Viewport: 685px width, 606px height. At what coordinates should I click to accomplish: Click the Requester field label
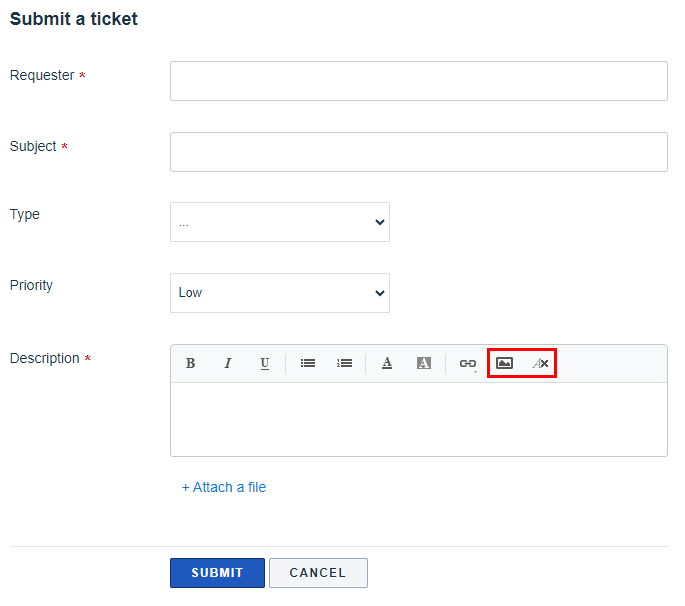coord(42,75)
